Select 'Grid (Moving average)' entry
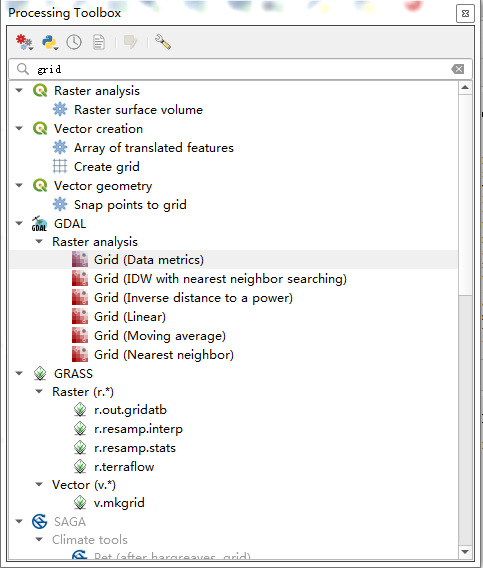The image size is (483, 568). 160,335
